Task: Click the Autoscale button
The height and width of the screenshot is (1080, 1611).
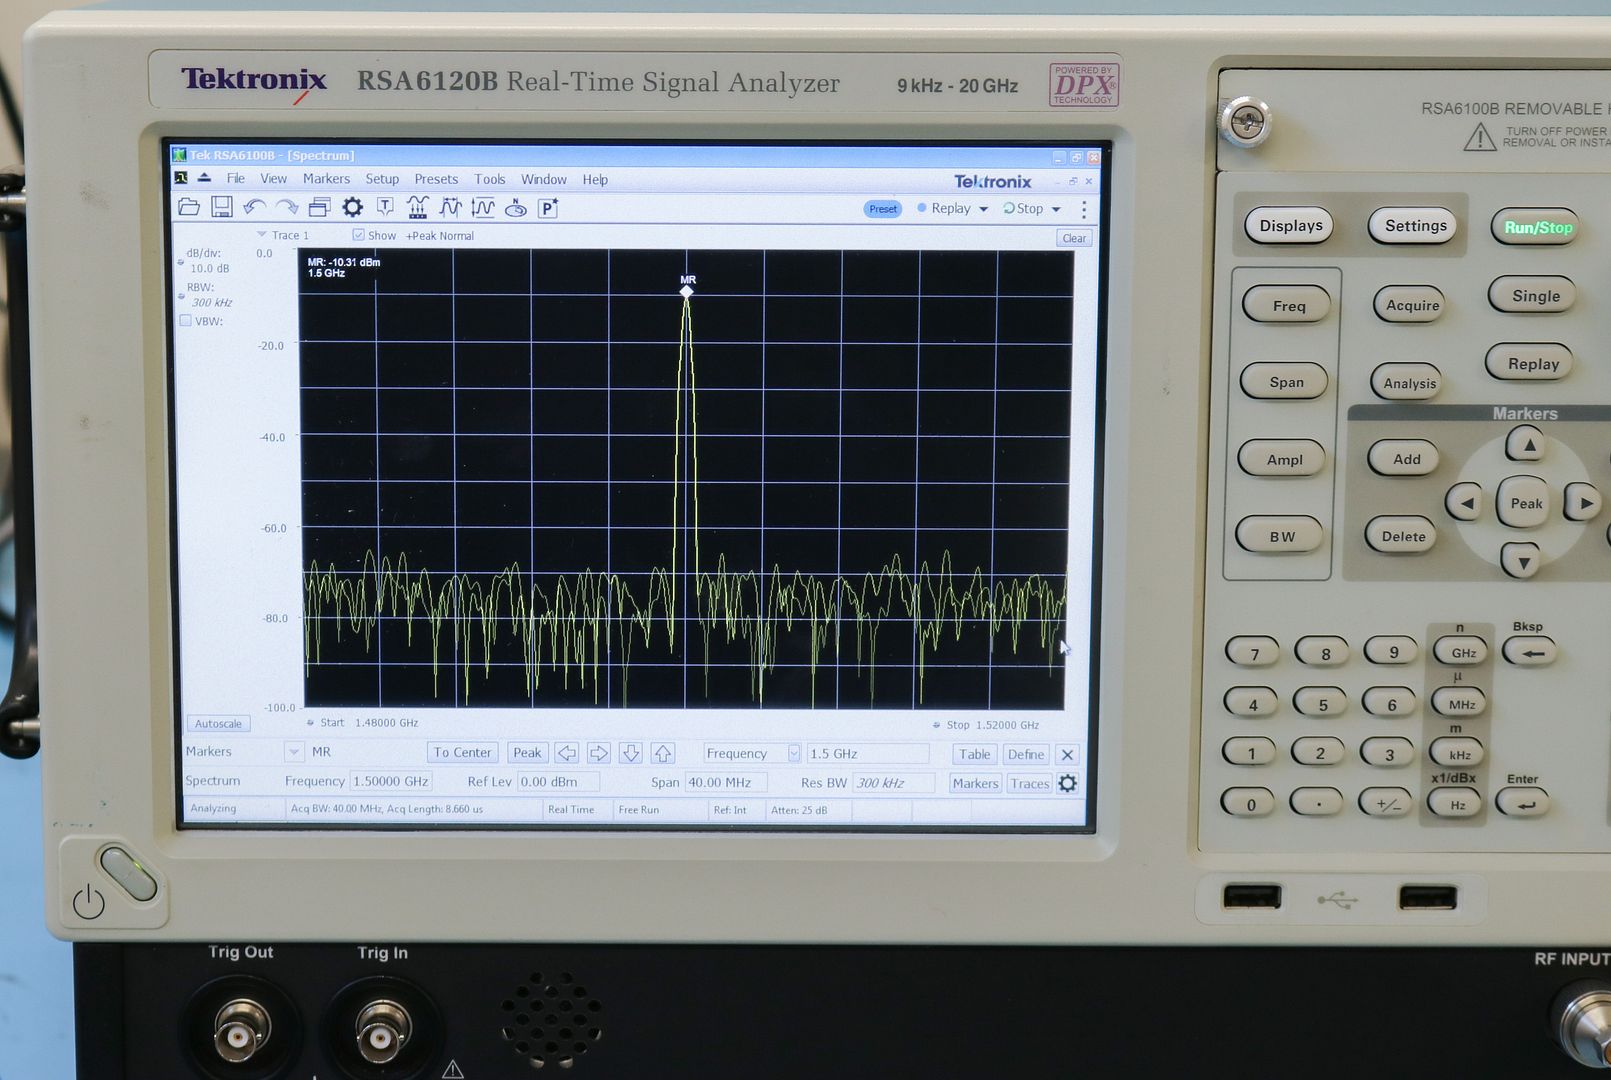Action: click(218, 723)
